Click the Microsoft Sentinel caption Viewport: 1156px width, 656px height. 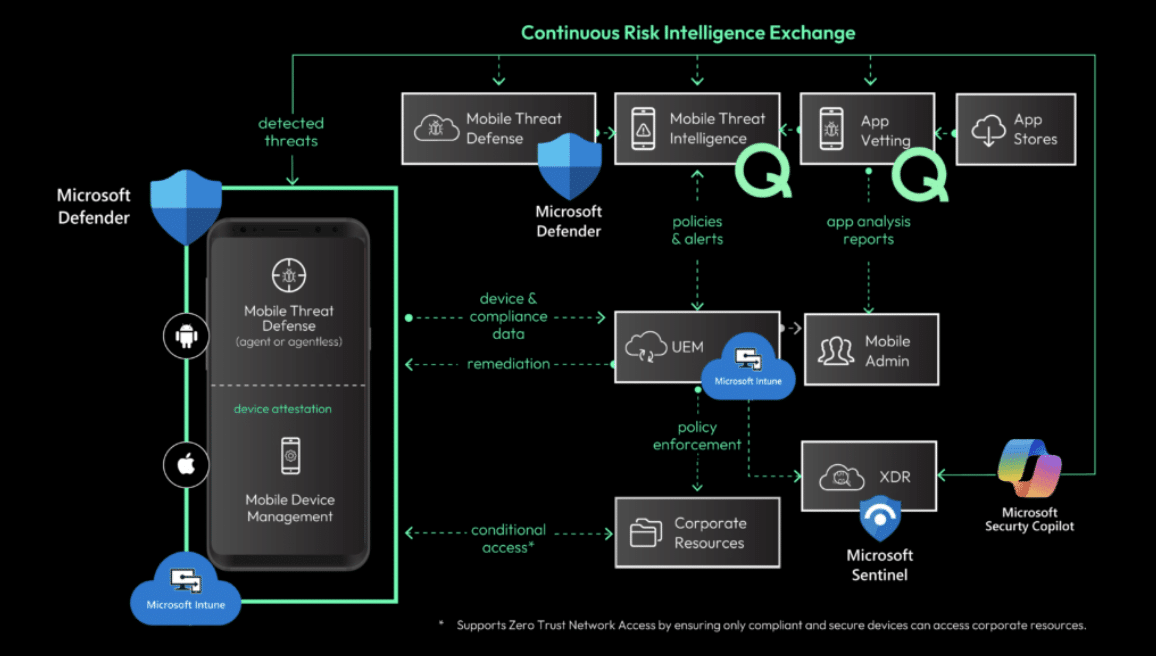coord(880,565)
